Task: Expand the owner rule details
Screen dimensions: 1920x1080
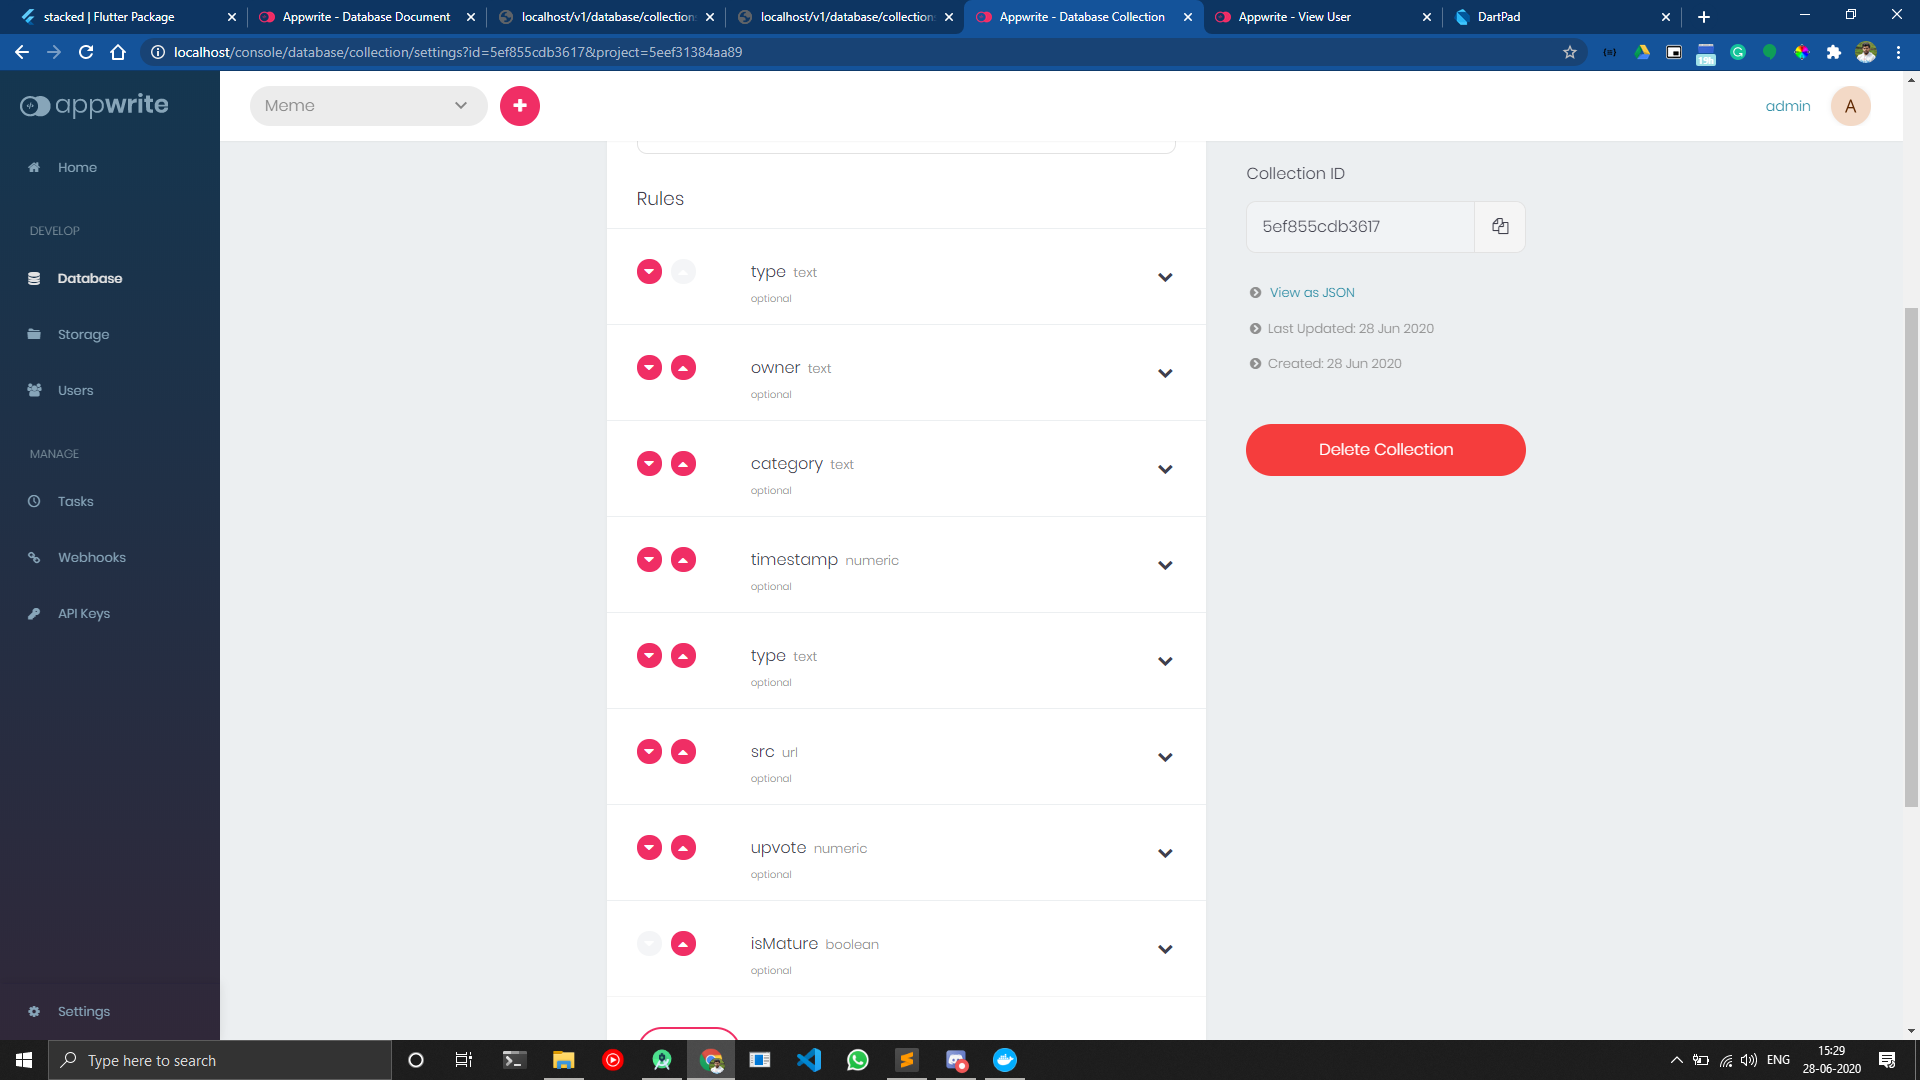Action: pyautogui.click(x=1165, y=373)
